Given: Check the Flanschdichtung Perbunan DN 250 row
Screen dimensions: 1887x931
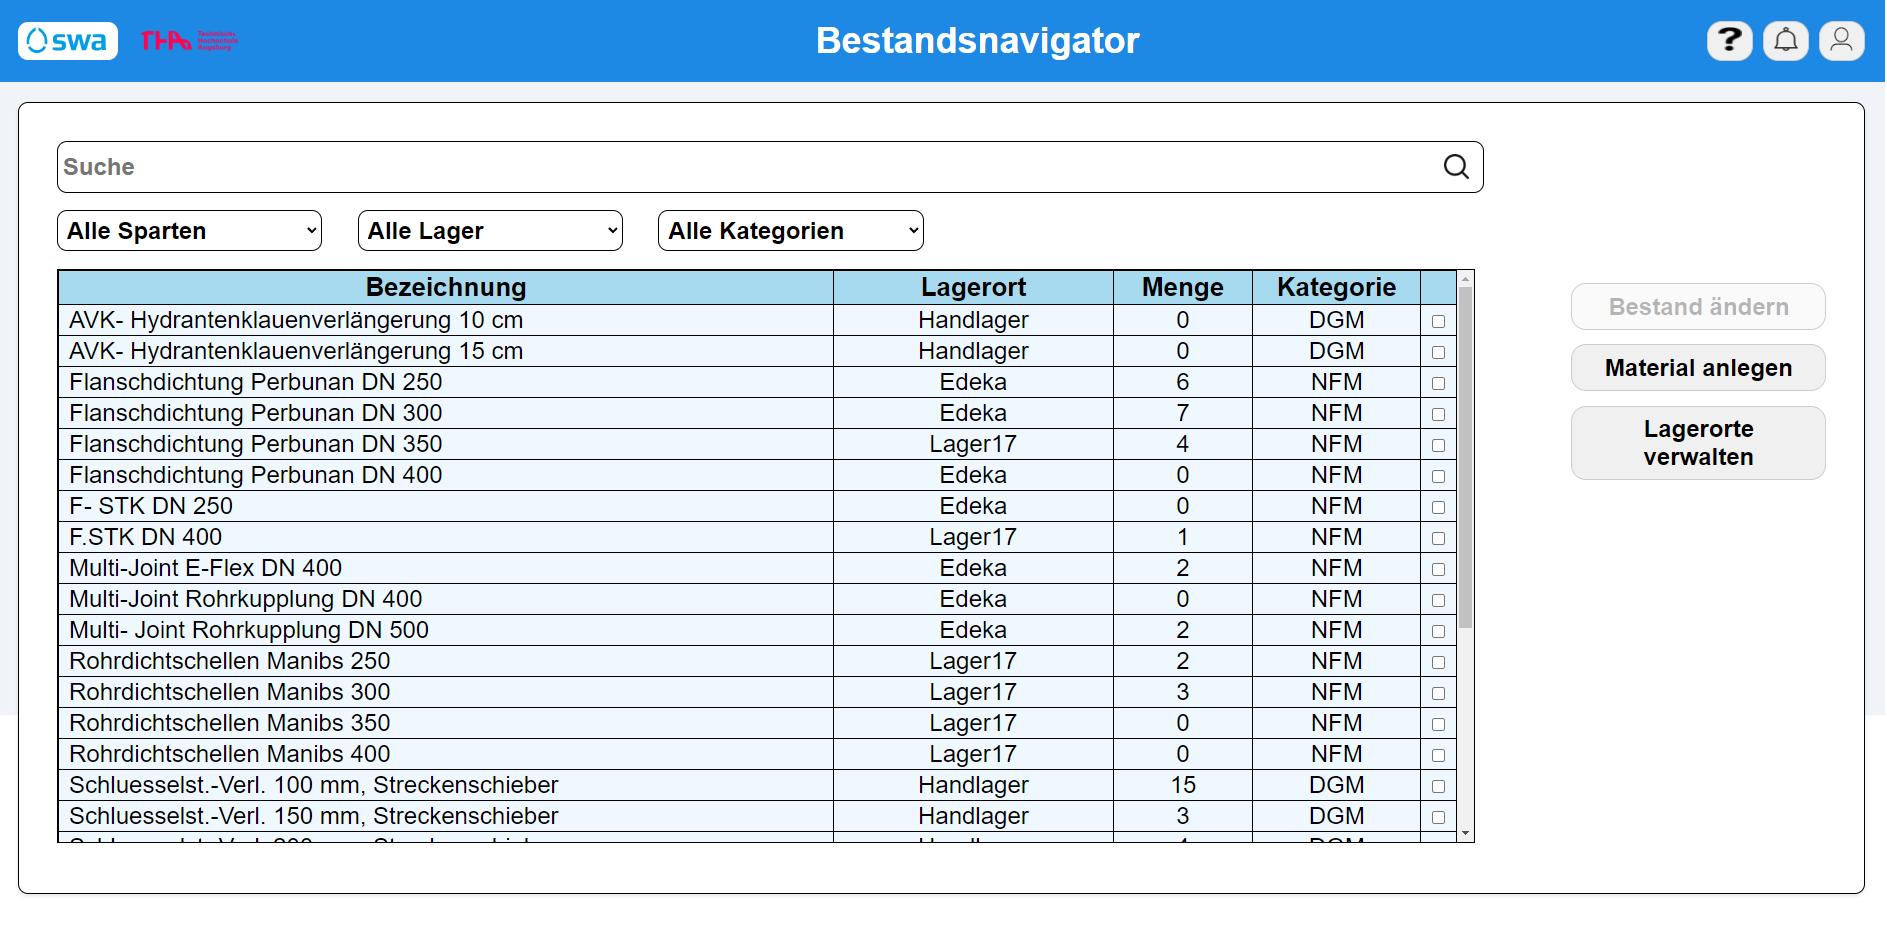Looking at the screenshot, I should pyautogui.click(x=1438, y=383).
